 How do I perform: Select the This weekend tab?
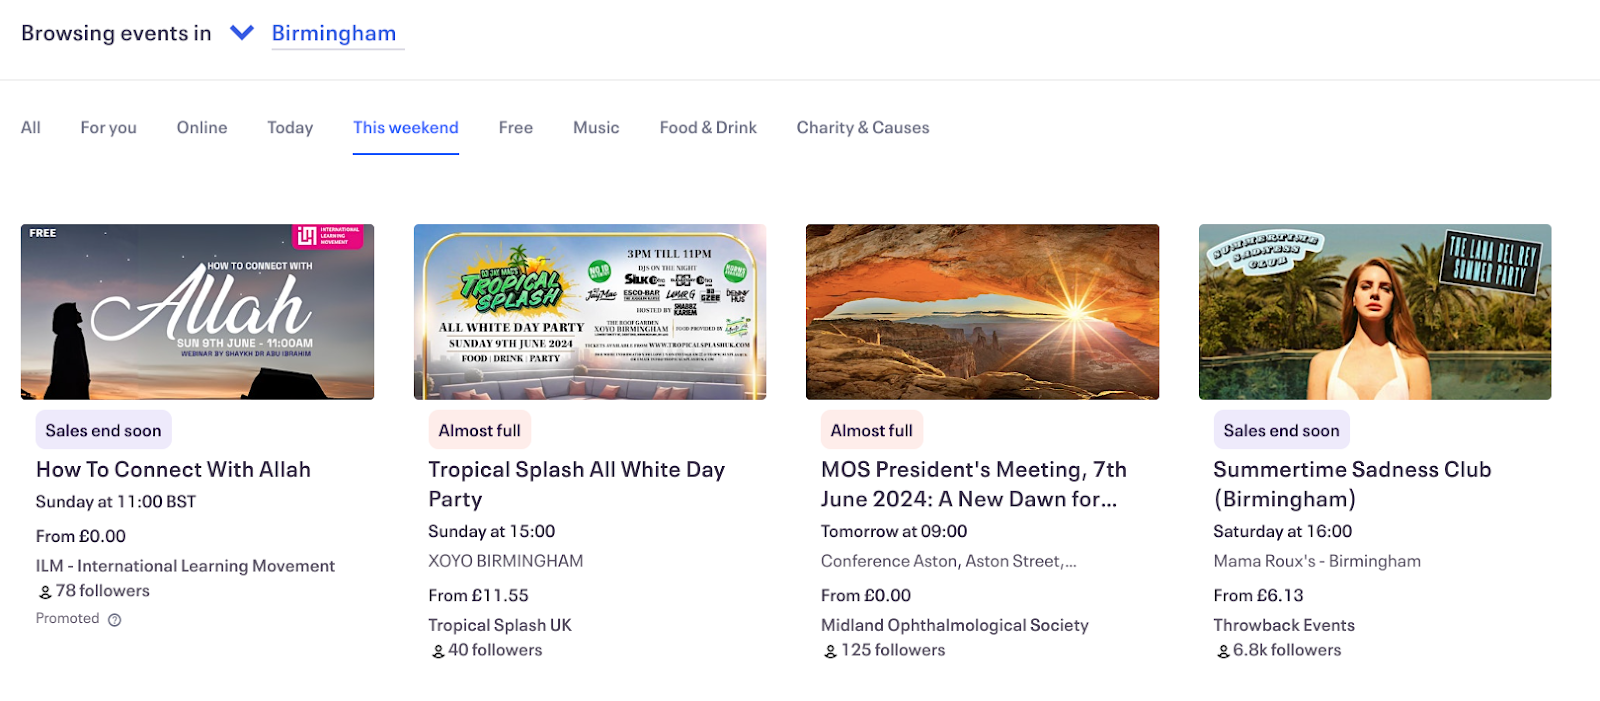coord(406,128)
